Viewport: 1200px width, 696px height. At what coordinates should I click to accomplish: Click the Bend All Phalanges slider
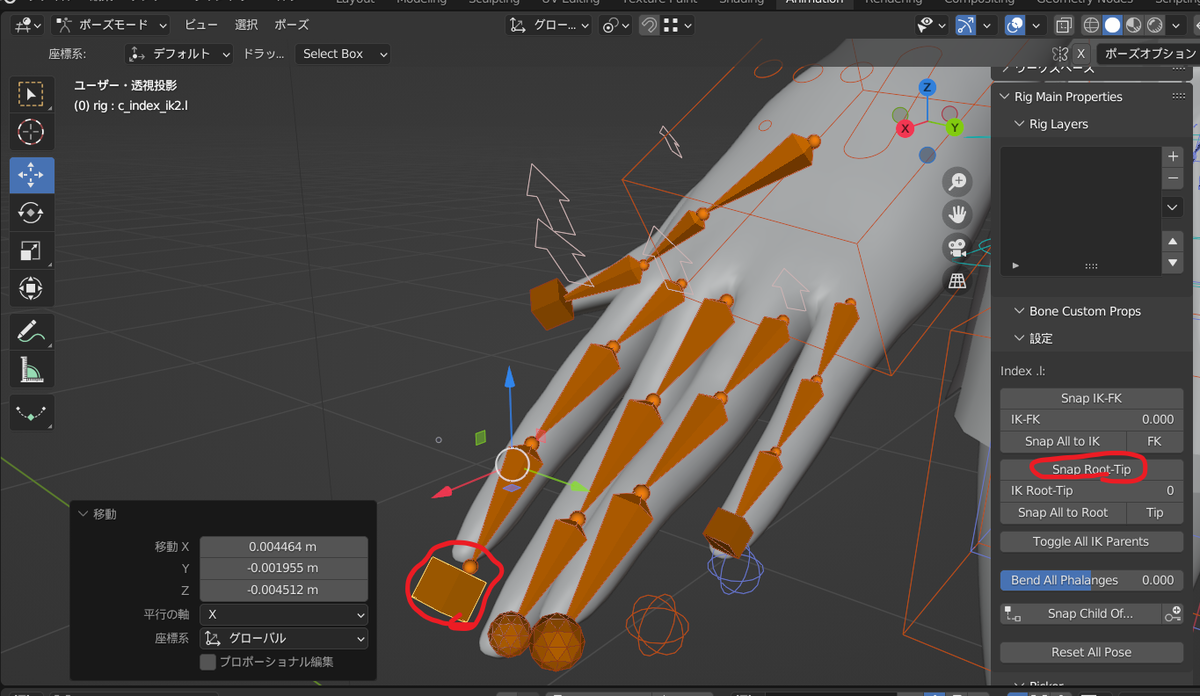click(x=1090, y=579)
